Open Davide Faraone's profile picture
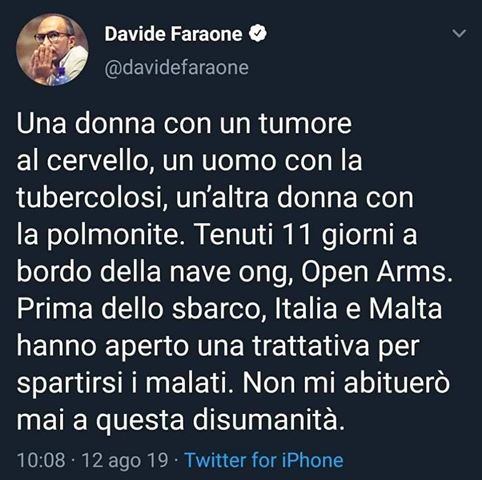This screenshot has height=480, width=482. pos(52,50)
